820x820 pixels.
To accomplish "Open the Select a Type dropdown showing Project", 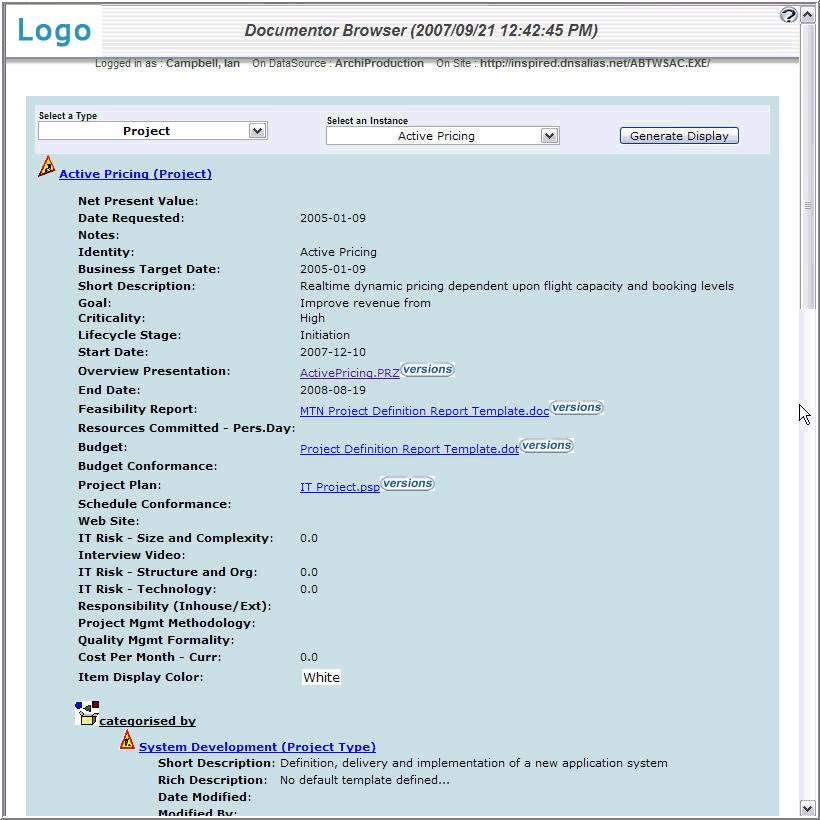I will [x=152, y=130].
